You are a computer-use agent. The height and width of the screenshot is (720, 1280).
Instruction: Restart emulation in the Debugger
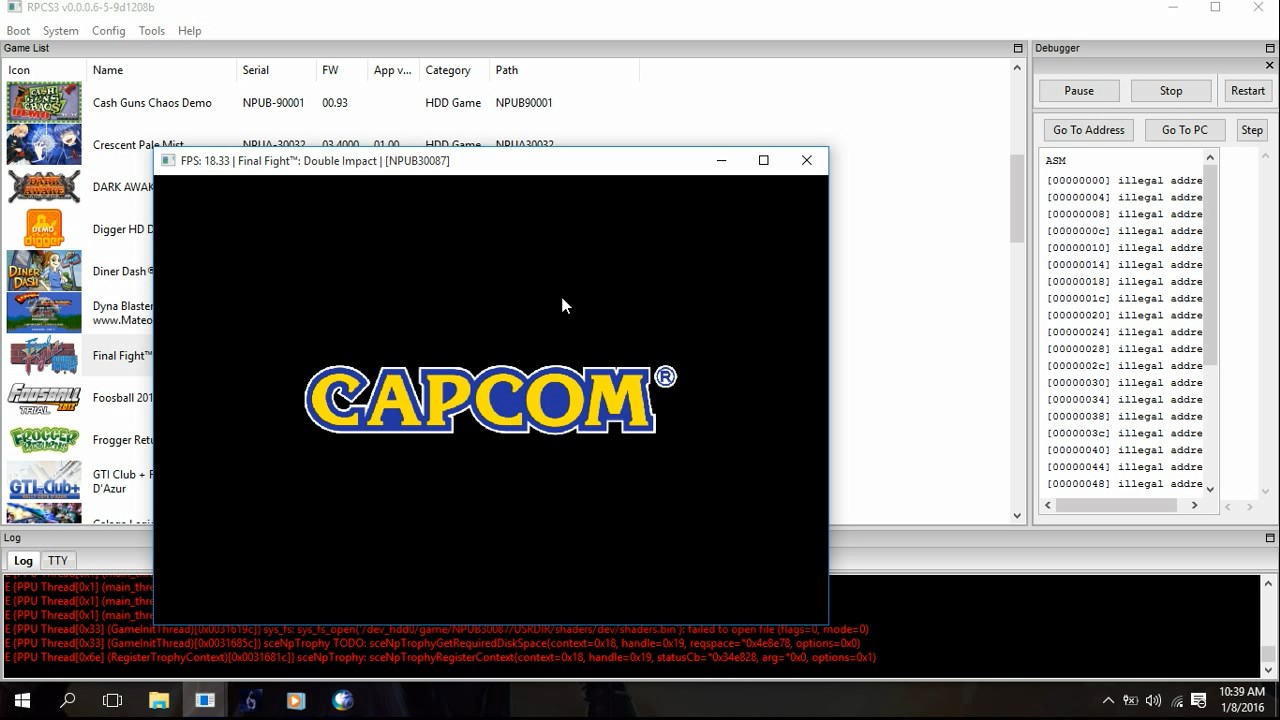point(1248,91)
